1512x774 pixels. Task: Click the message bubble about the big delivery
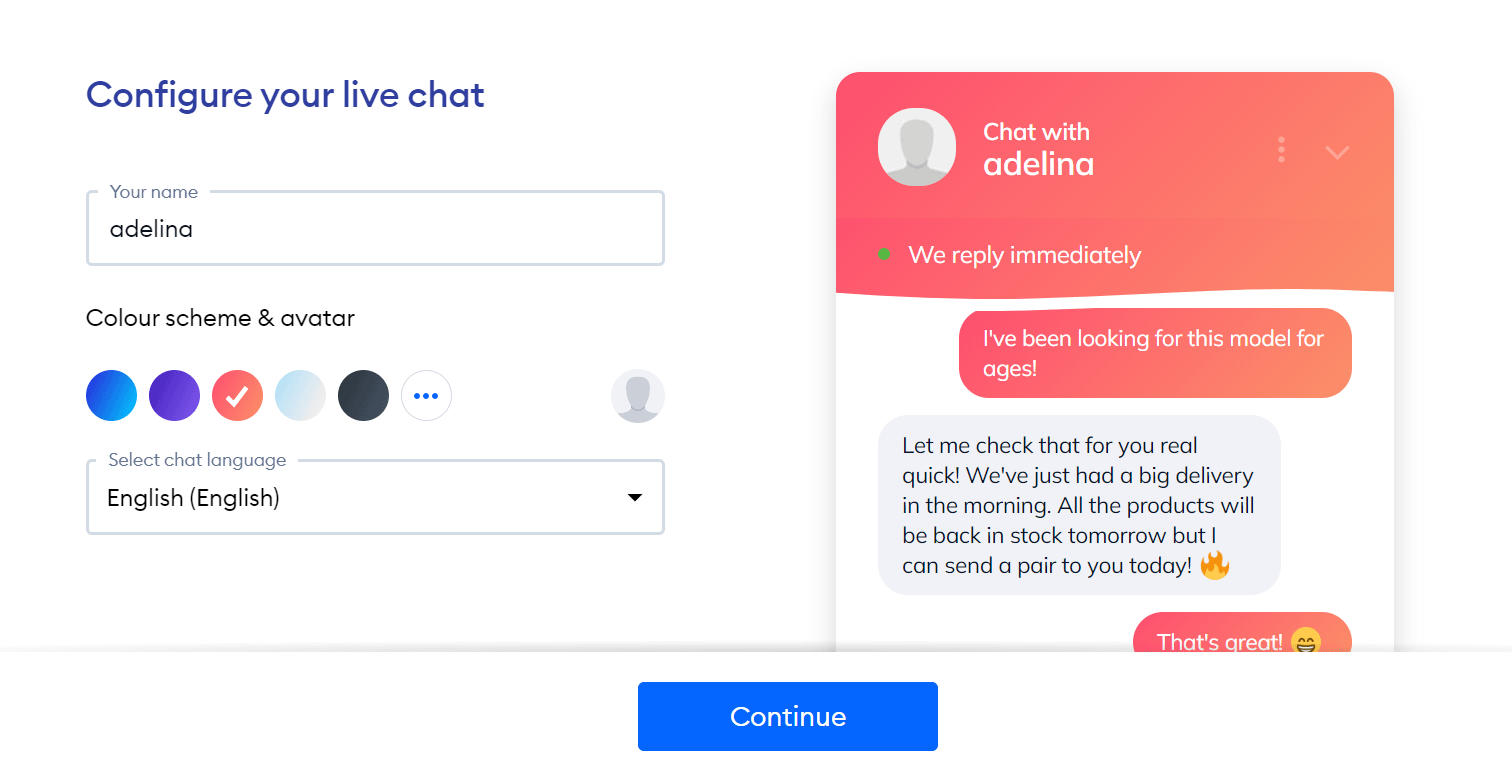[1079, 505]
